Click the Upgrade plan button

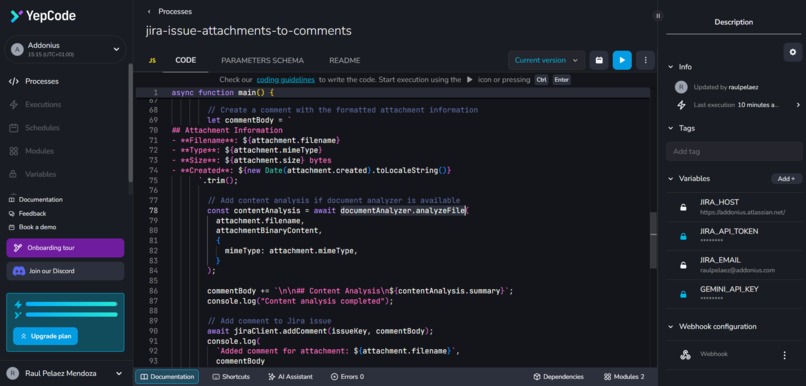[45, 336]
